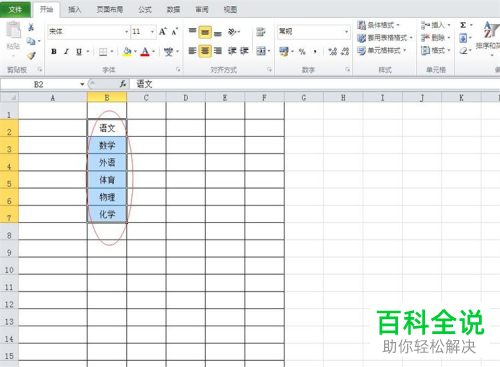Open the 页面布局 (Page Layout) tab

pyautogui.click(x=110, y=10)
